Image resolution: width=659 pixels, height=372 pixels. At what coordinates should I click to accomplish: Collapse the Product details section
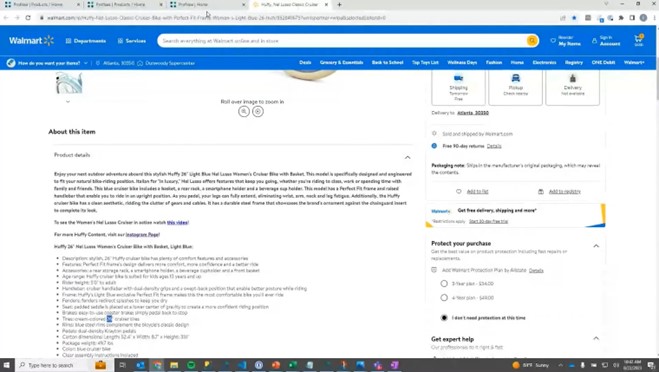tap(407, 157)
